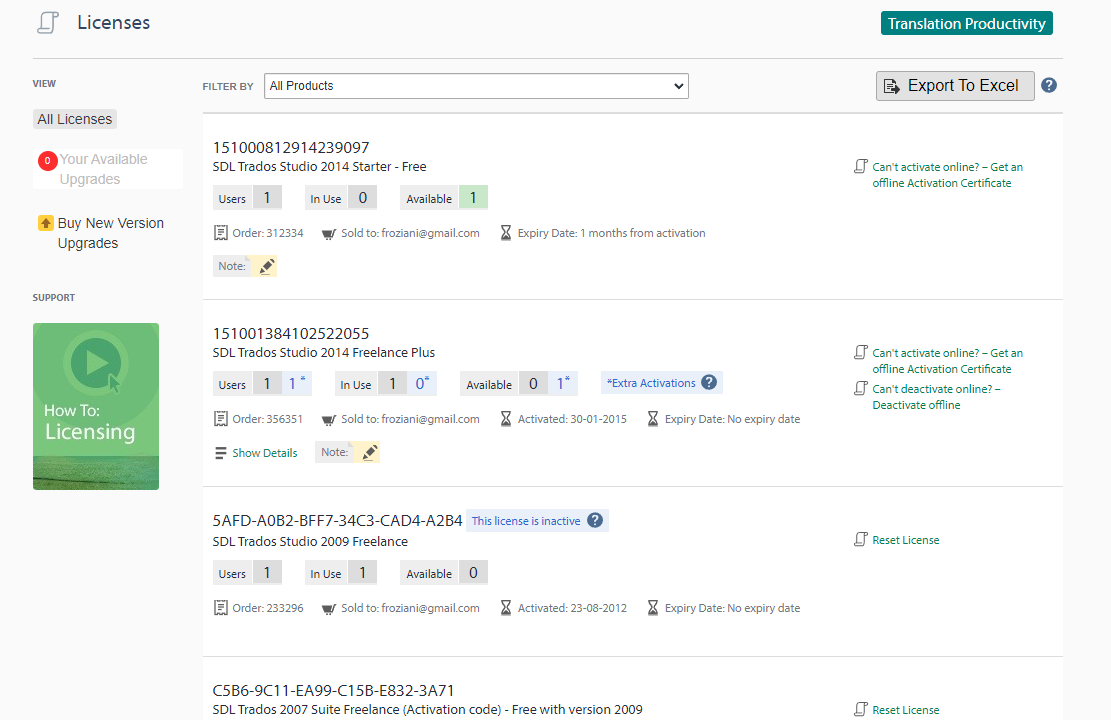
Task: Click the Translation Productivity button
Action: pyautogui.click(x=966, y=24)
